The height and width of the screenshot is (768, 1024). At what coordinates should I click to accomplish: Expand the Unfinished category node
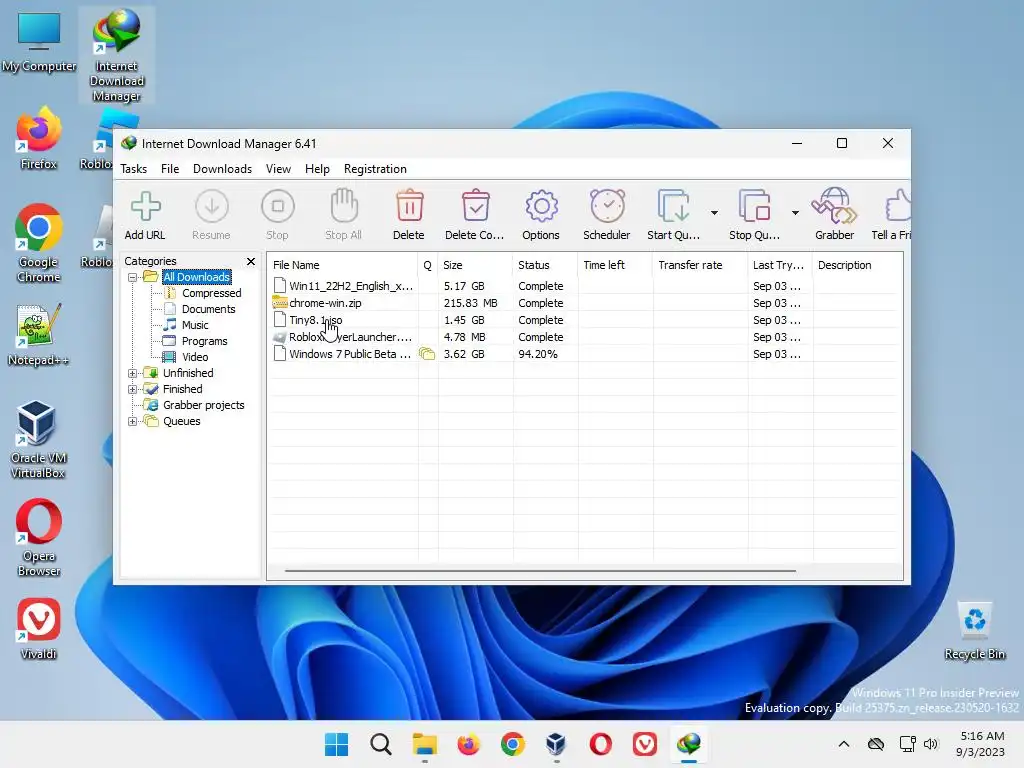tap(133, 374)
